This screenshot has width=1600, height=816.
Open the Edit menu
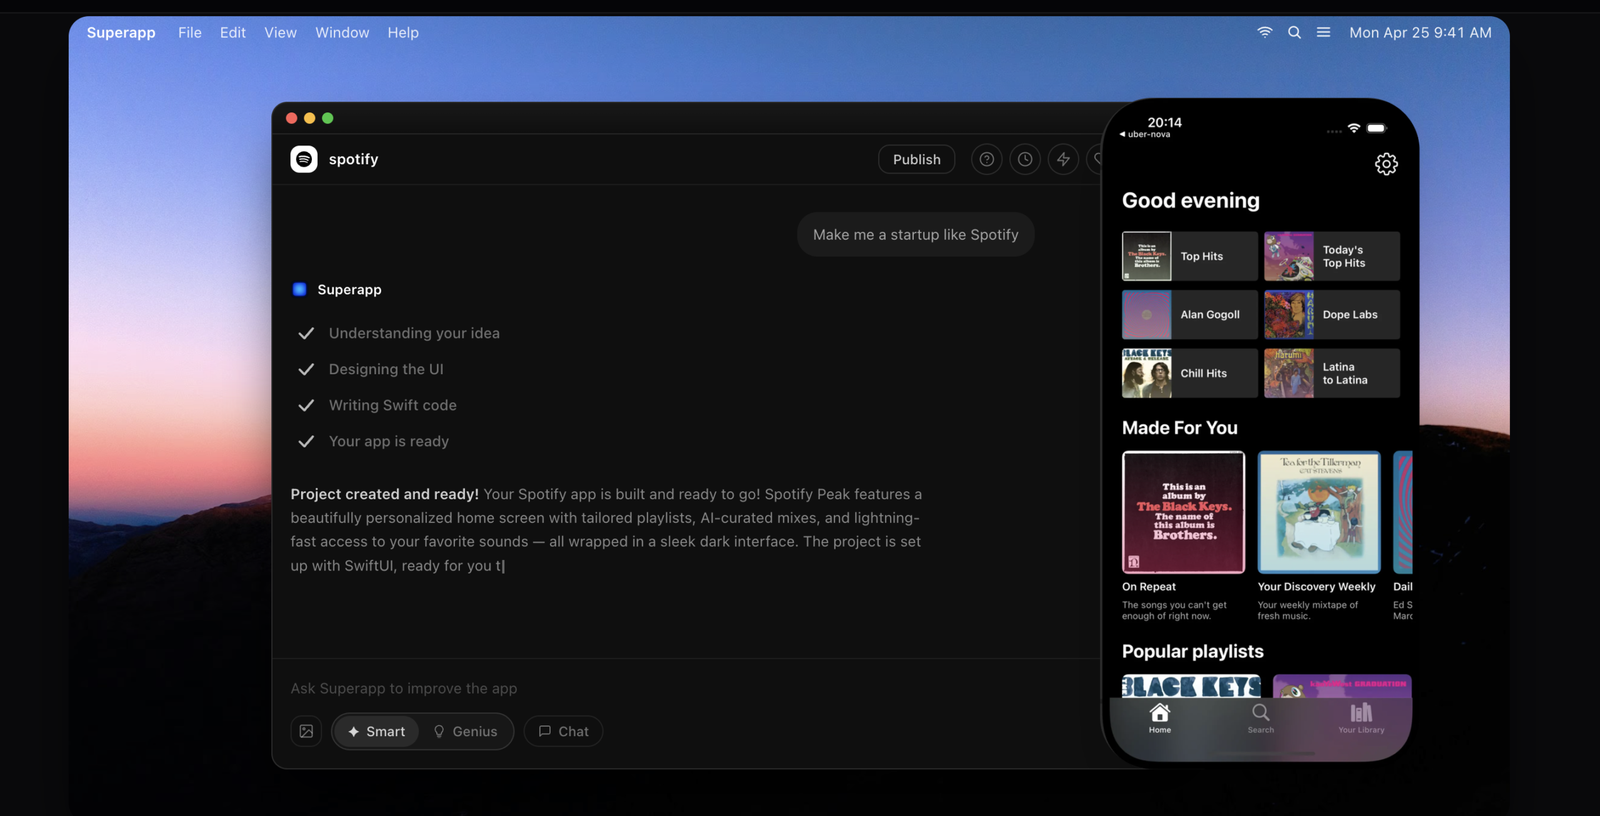(233, 32)
